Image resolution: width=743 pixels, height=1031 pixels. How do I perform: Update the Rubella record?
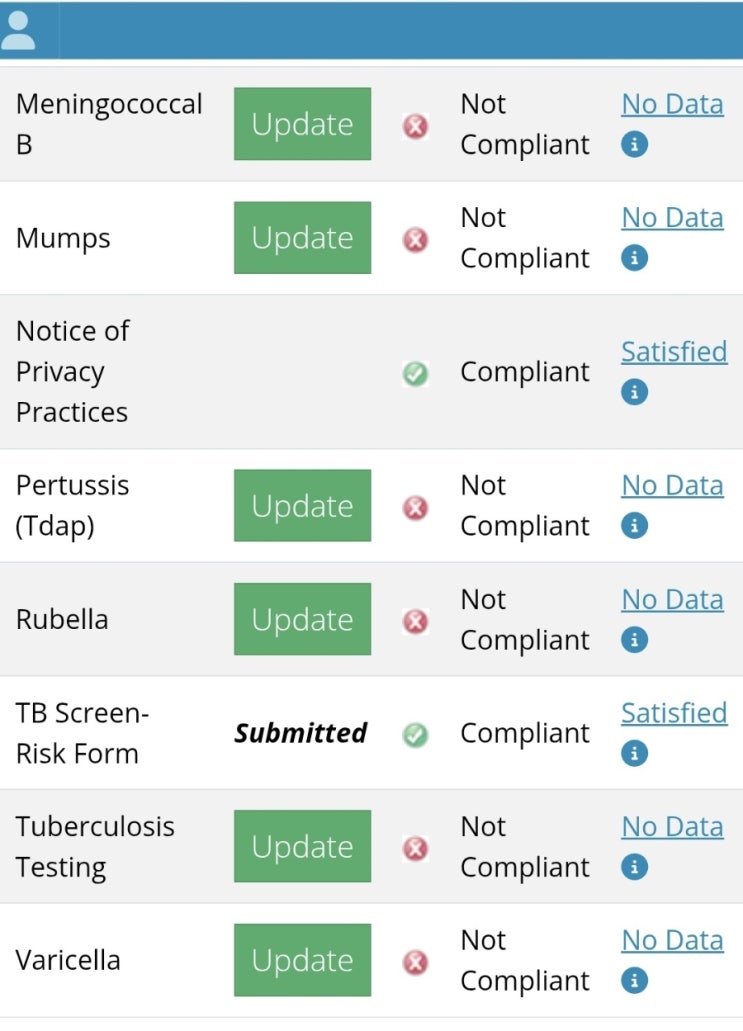click(302, 619)
